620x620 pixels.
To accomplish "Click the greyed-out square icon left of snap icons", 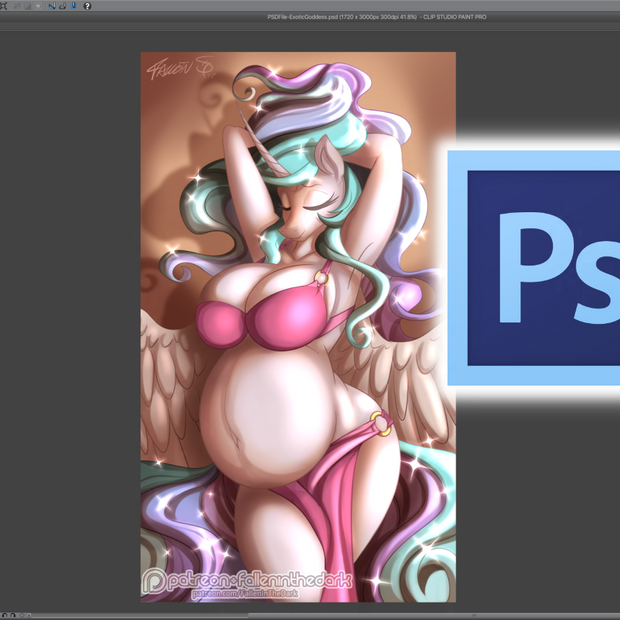I will tap(38, 6).
